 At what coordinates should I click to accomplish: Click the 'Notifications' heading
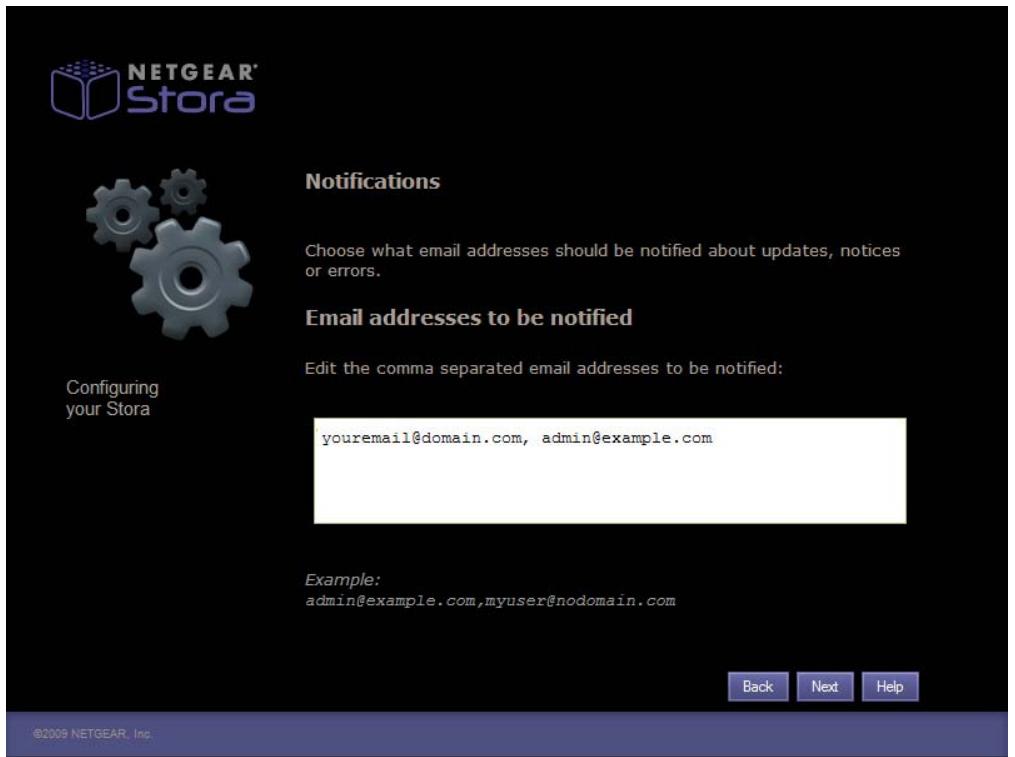(x=373, y=181)
